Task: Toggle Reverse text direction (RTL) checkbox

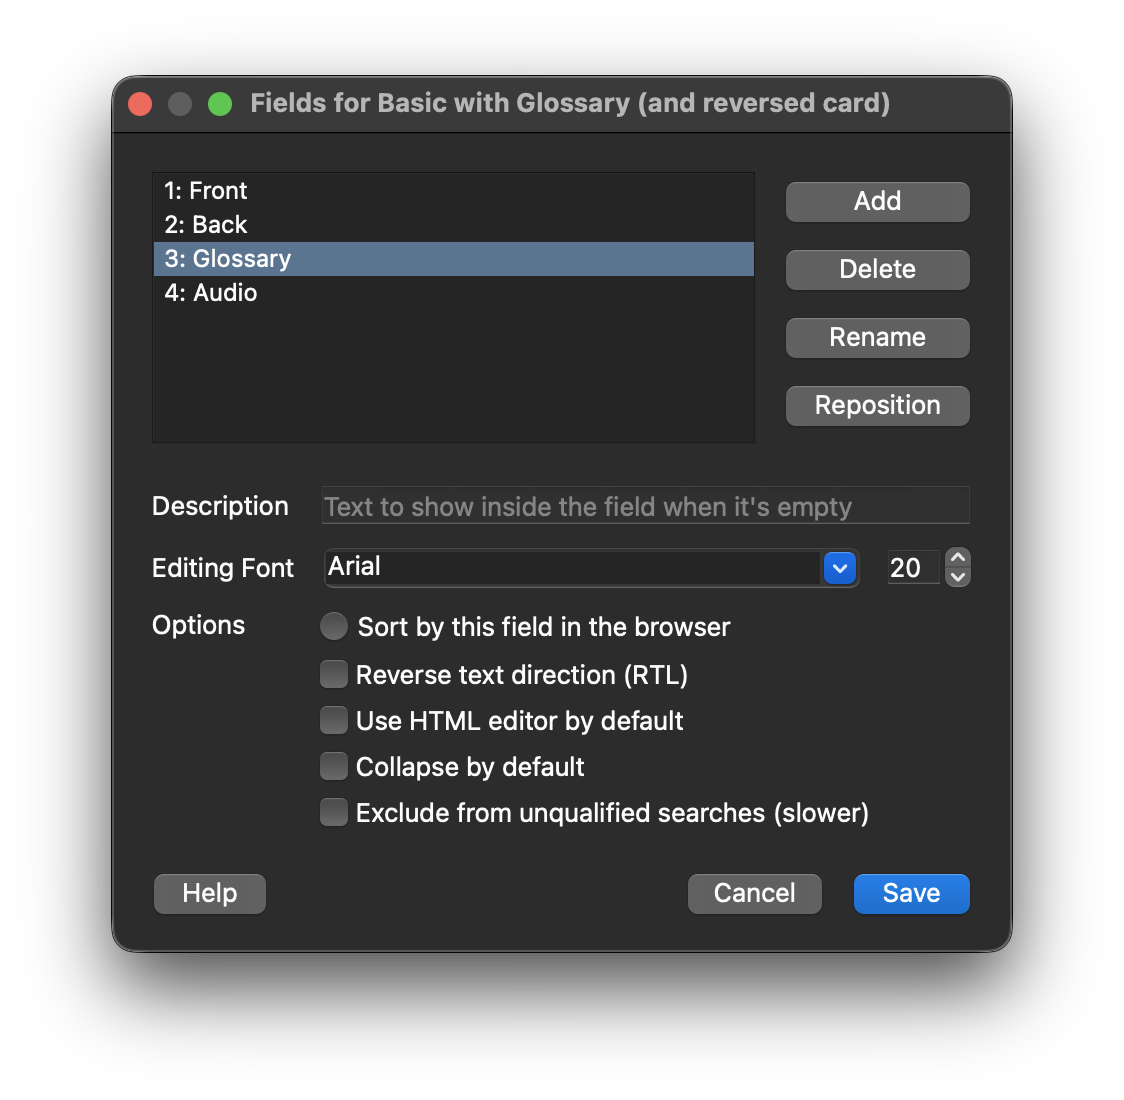Action: [334, 675]
